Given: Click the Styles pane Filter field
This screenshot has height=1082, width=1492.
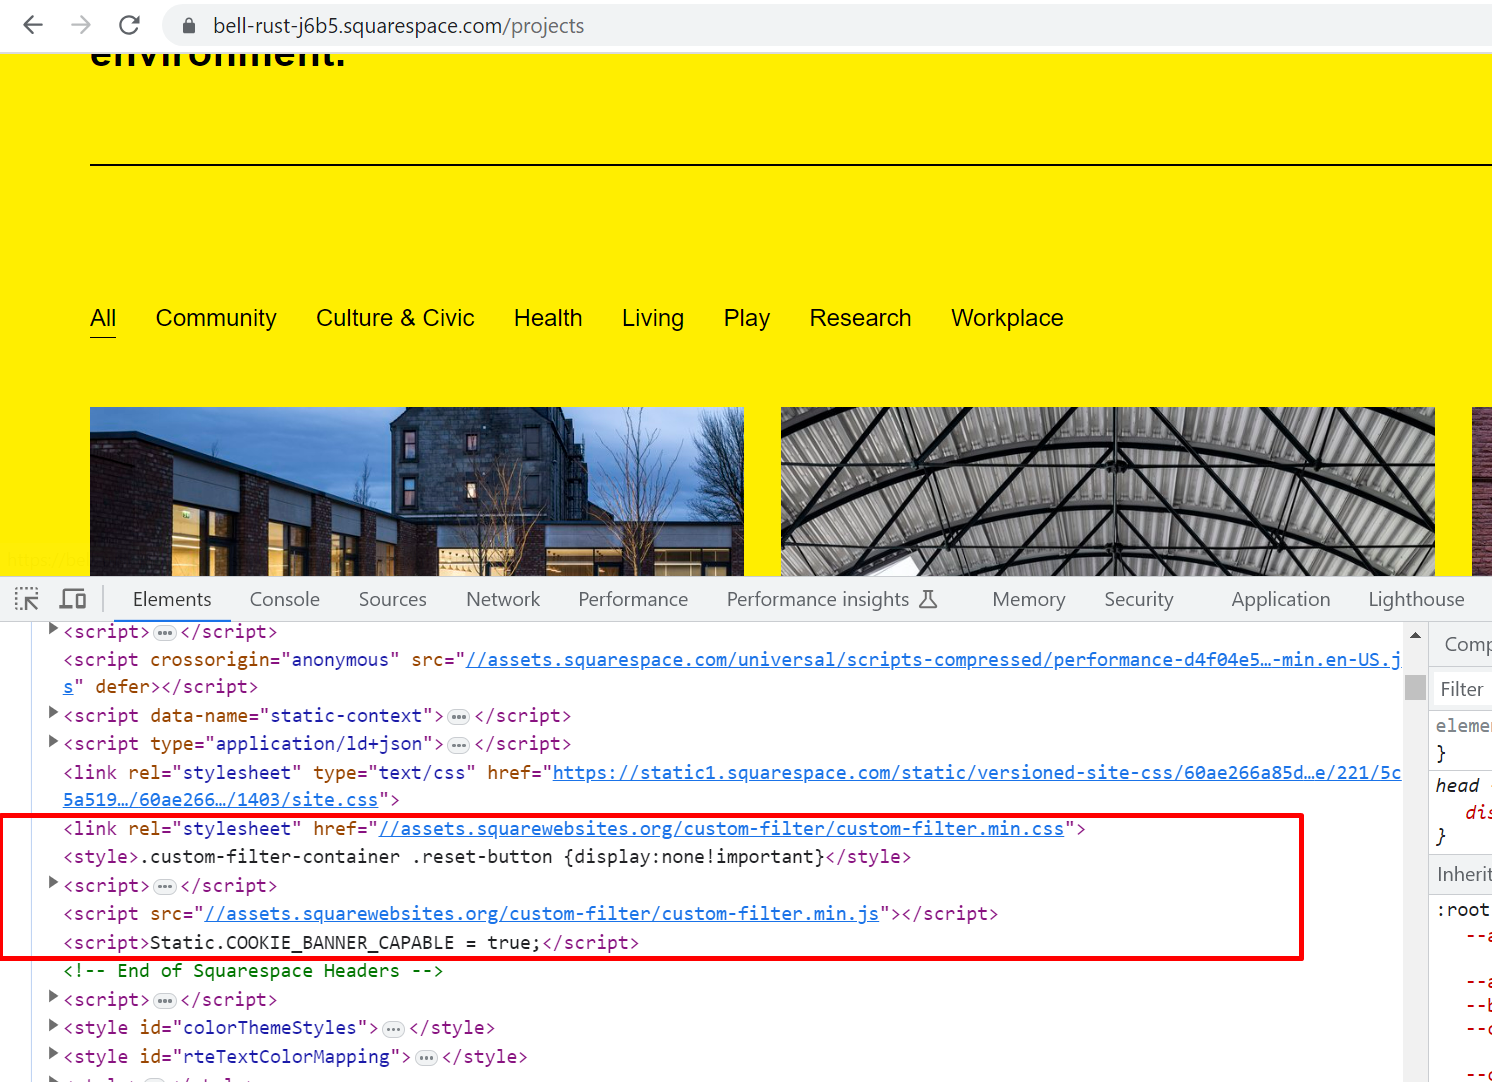Looking at the screenshot, I should point(1462,689).
